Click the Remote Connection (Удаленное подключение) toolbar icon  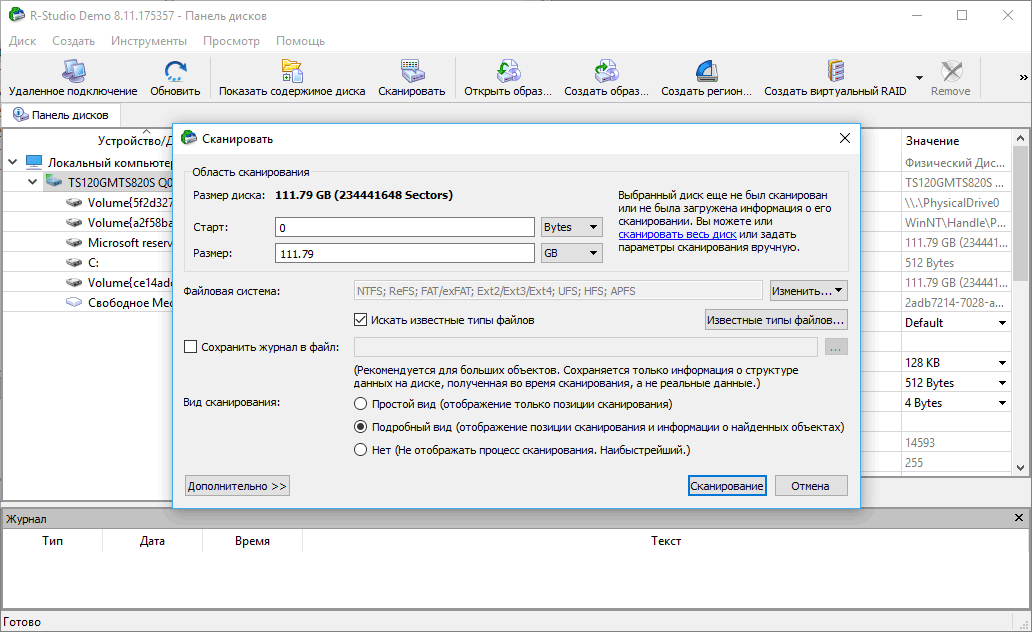coord(73,70)
